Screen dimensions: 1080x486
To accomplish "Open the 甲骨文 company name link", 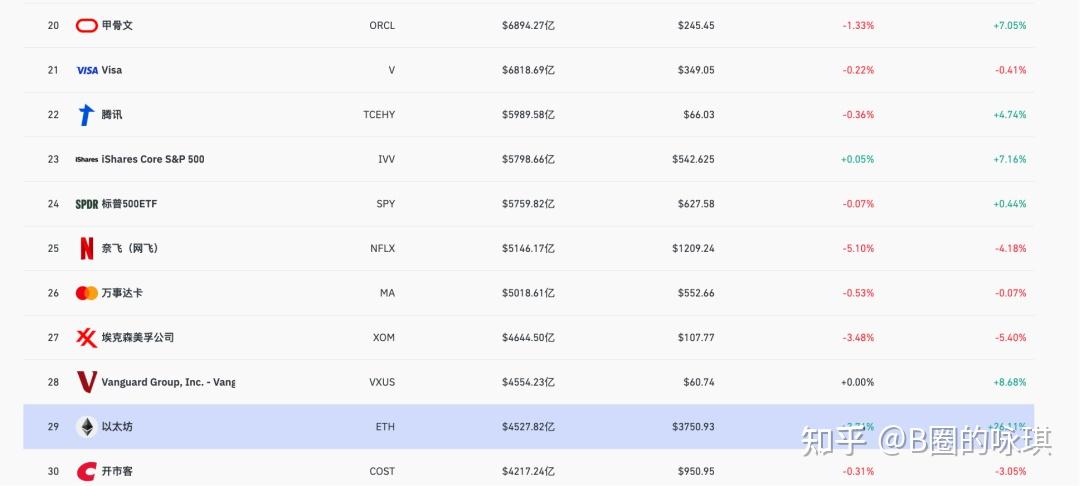I will (117, 25).
